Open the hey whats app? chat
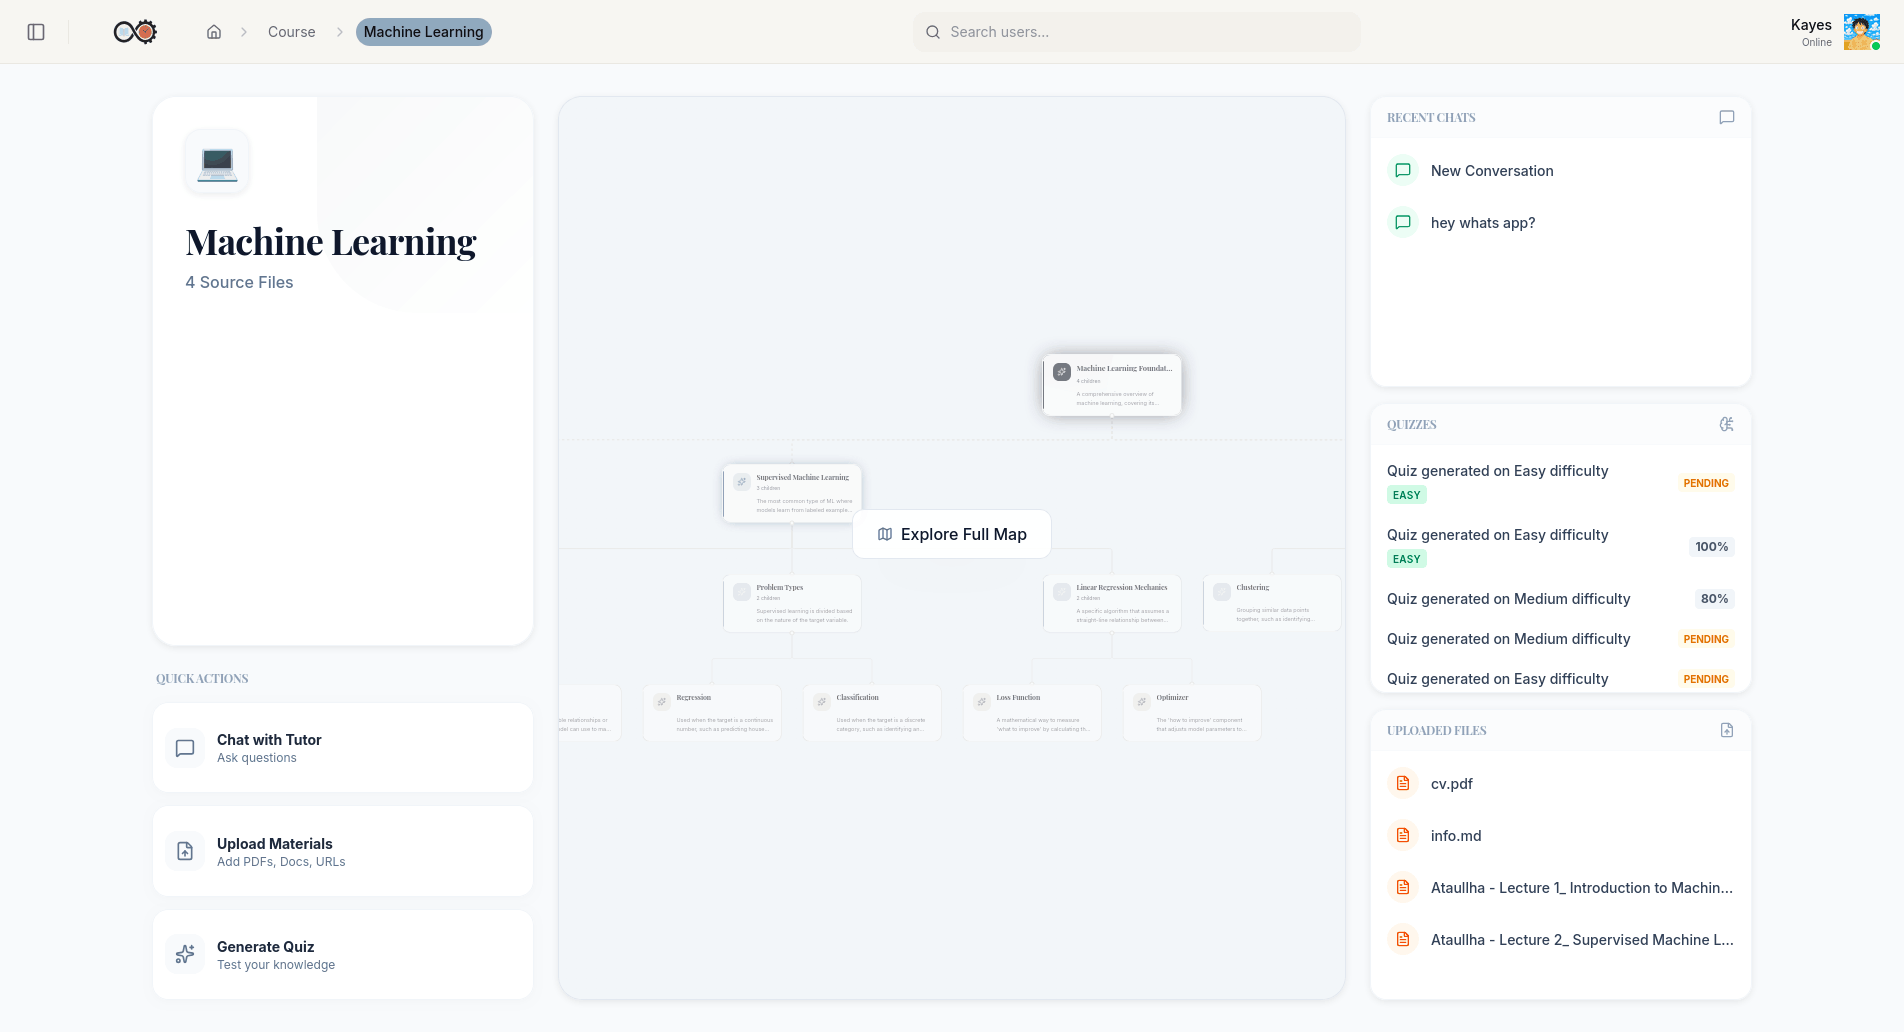Image resolution: width=1904 pixels, height=1032 pixels. (1560, 223)
